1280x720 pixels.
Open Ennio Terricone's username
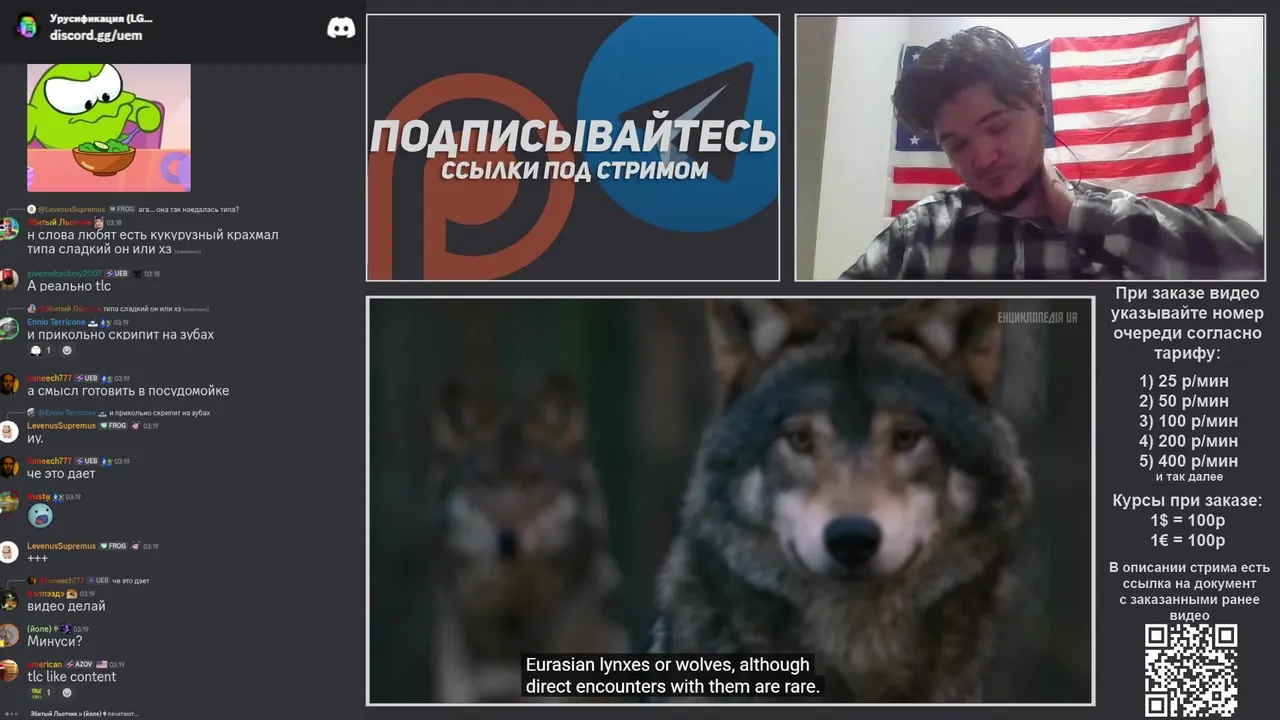[55, 323]
